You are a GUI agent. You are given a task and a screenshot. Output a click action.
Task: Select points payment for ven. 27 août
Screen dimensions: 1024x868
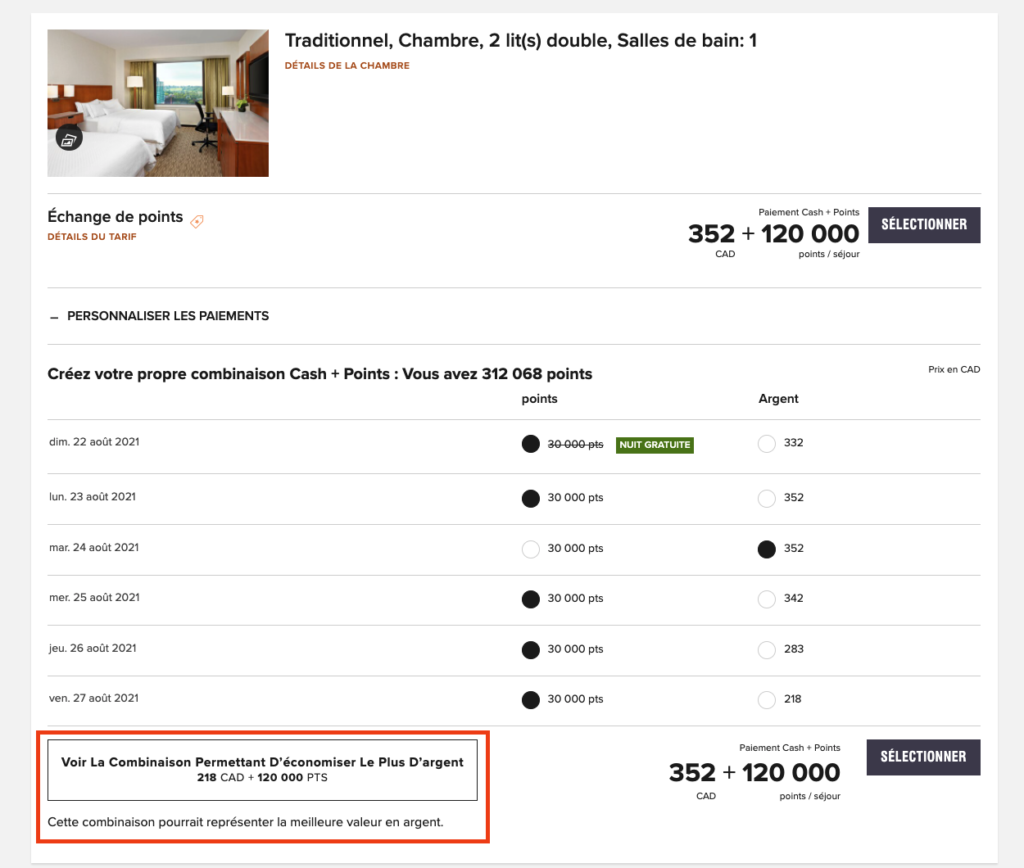[531, 700]
